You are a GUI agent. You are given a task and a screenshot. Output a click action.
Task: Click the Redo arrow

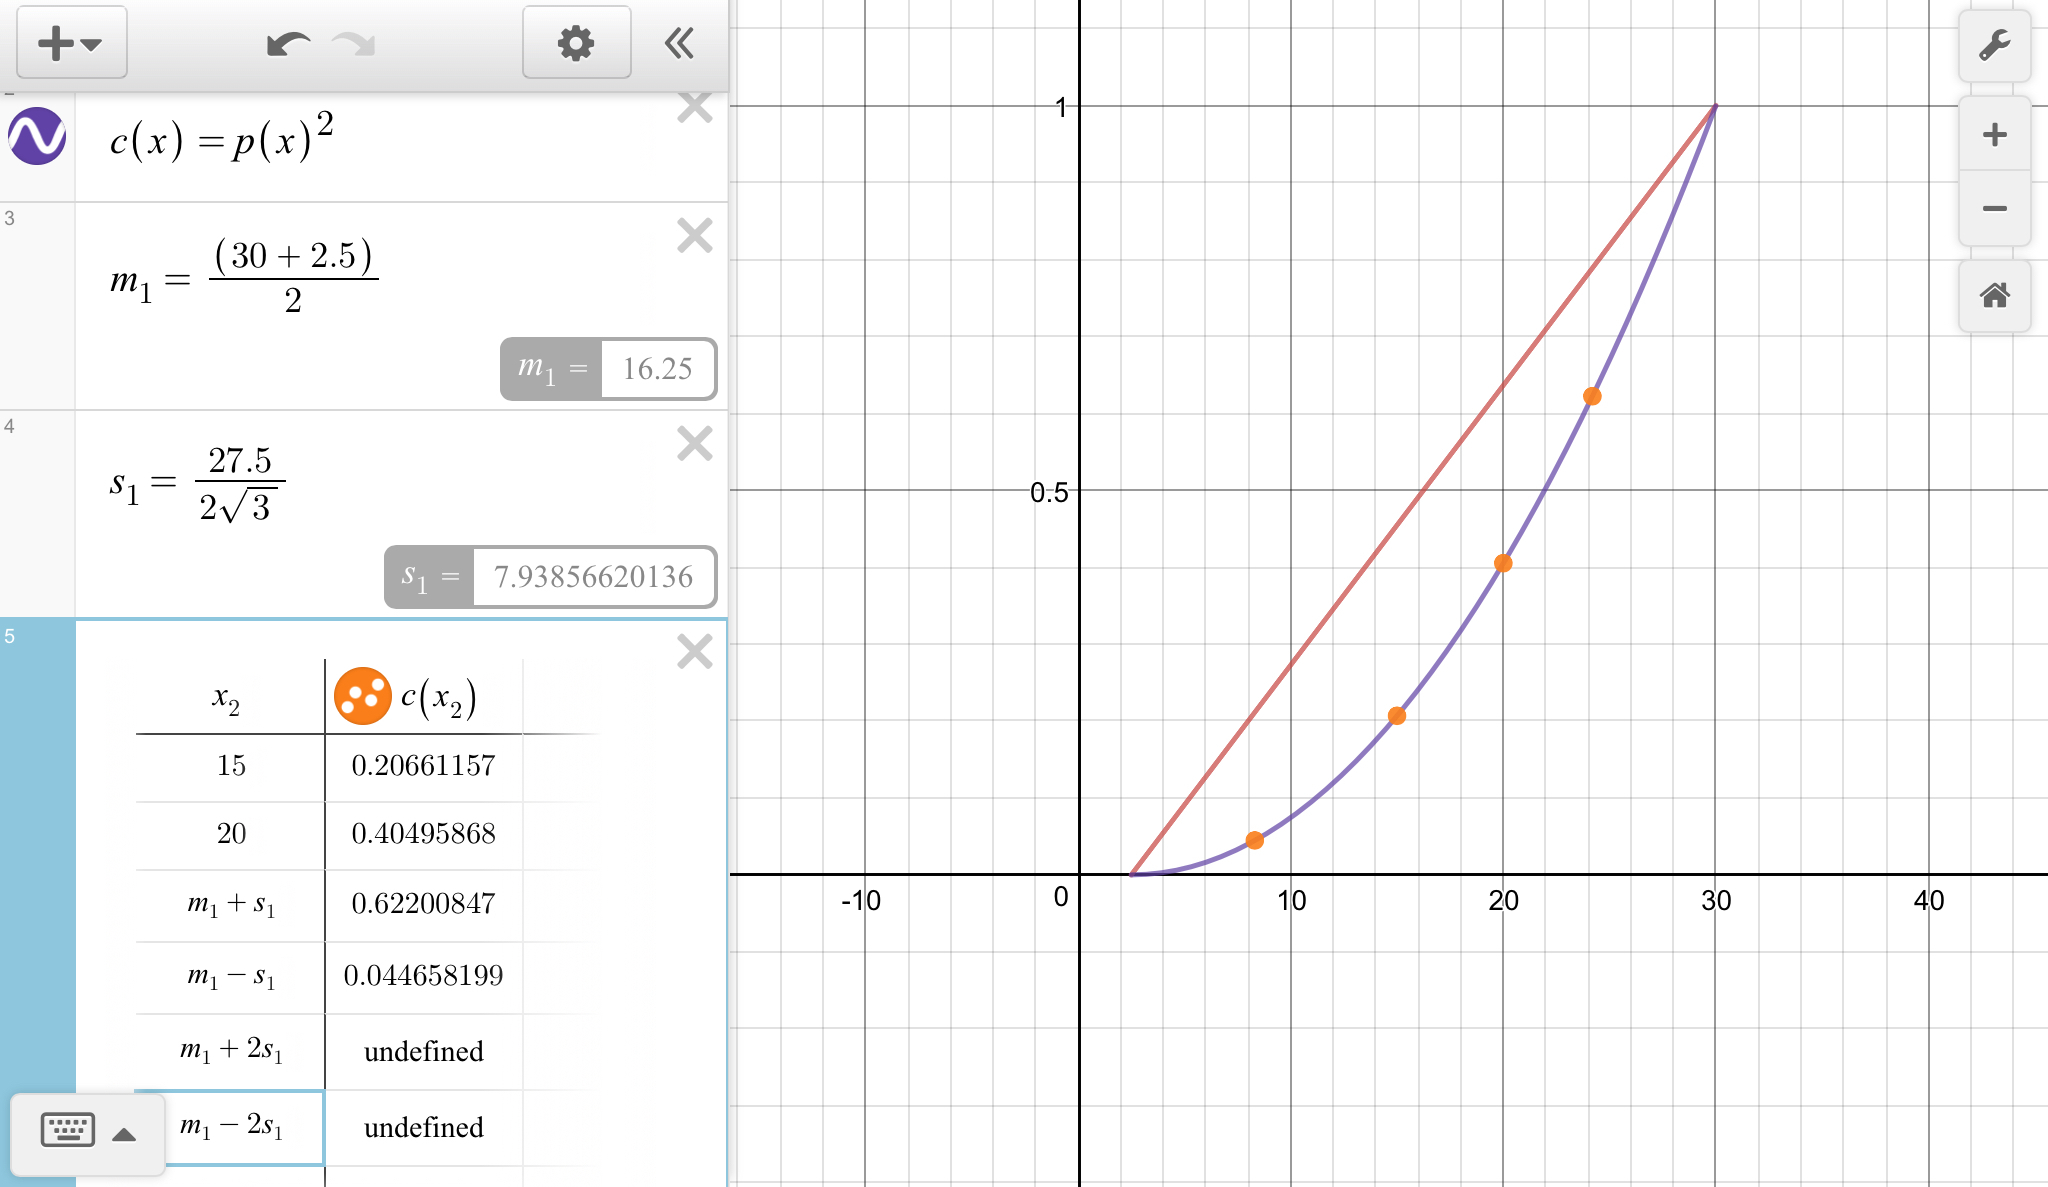(x=354, y=44)
